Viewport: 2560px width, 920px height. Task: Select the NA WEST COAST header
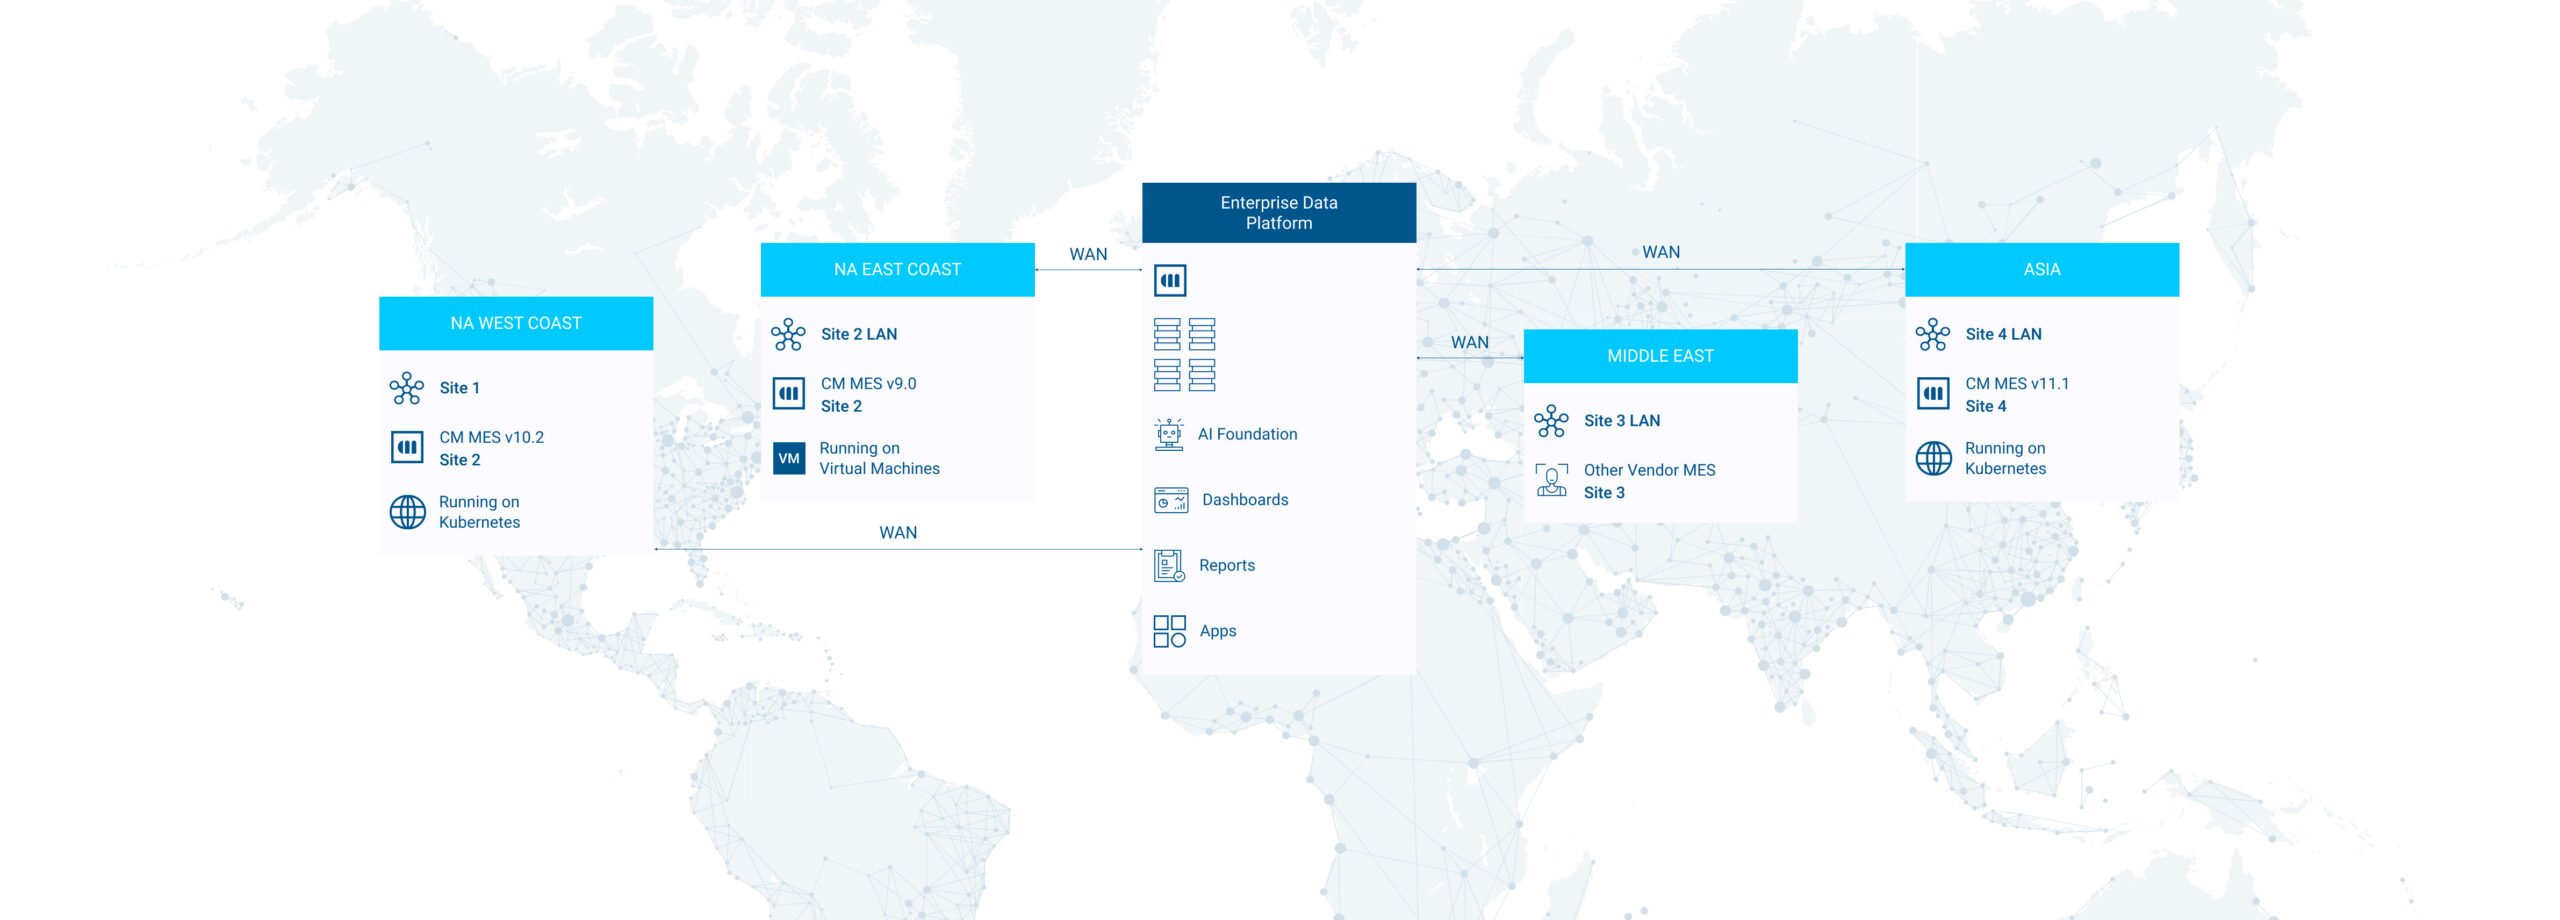point(515,323)
